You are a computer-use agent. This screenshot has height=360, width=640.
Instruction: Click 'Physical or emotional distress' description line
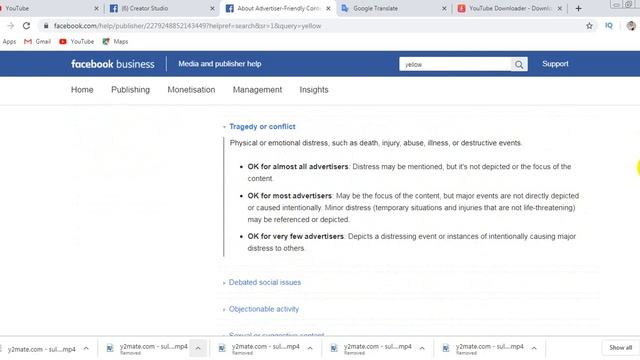(376, 143)
